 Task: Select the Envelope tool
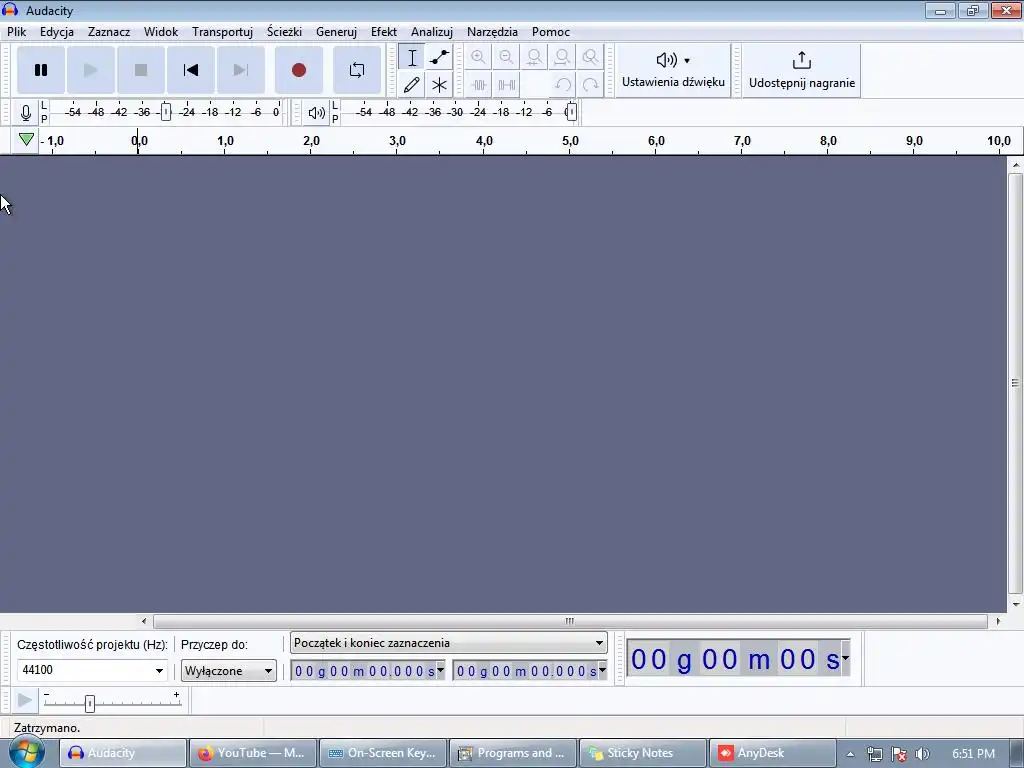pos(440,57)
